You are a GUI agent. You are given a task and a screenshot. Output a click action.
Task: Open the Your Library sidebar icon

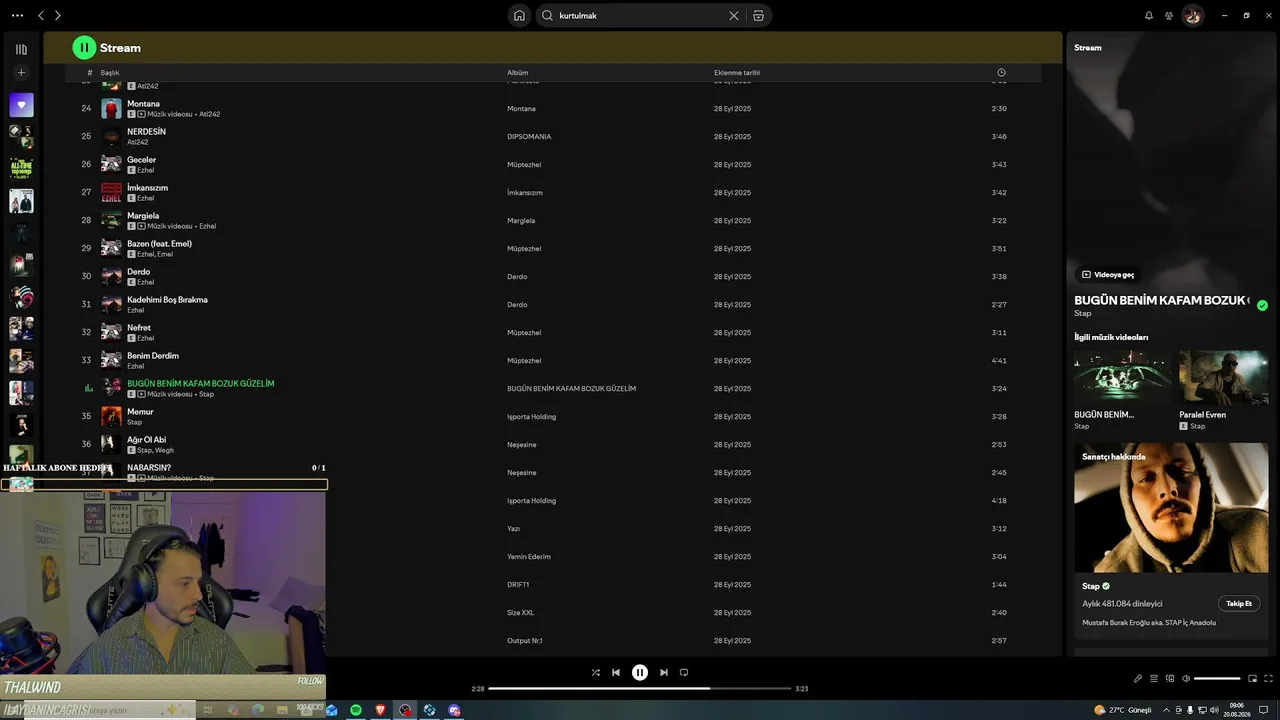(21, 49)
